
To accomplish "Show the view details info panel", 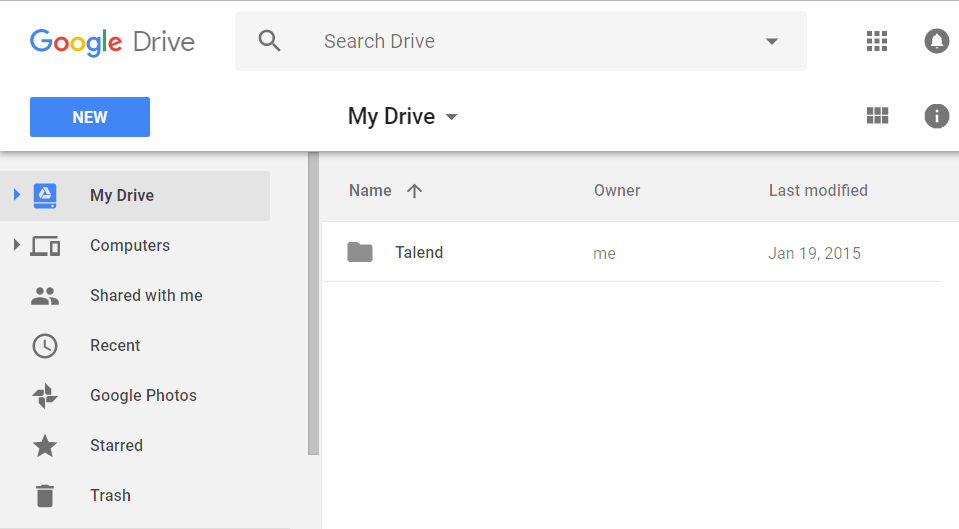I will [x=936, y=116].
